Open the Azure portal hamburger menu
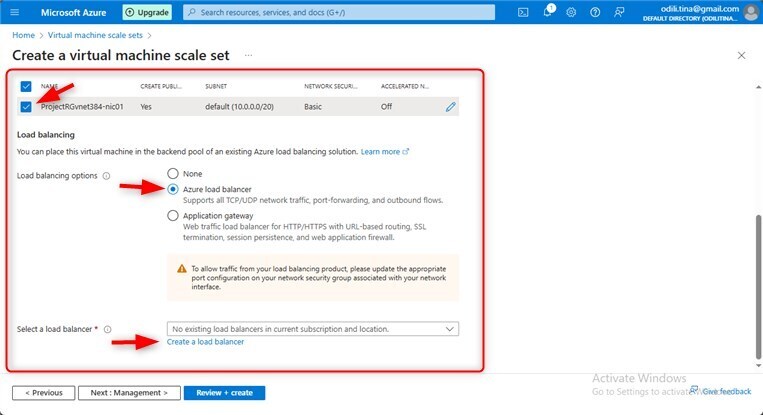Screen dimensions: 763x415 pyautogui.click(x=14, y=12)
